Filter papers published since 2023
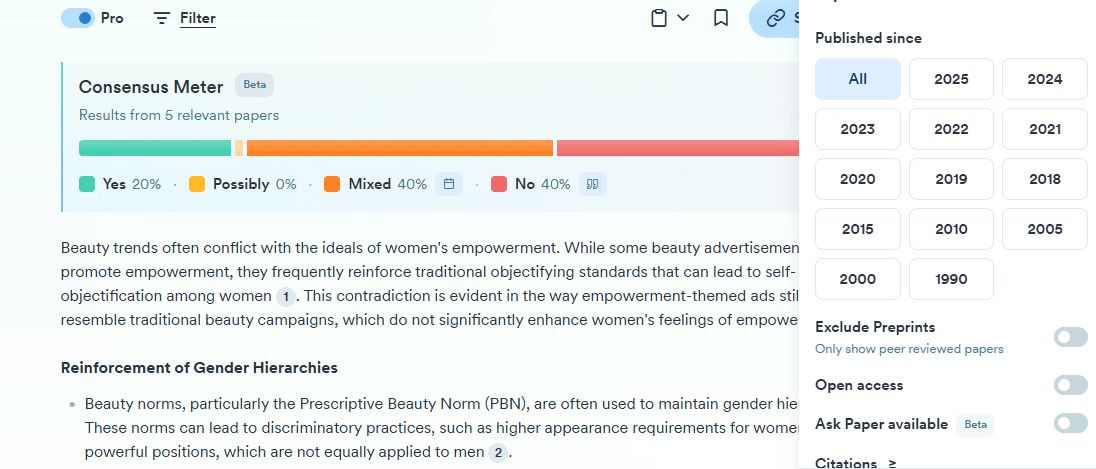This screenshot has width=1096, height=469. pos(858,129)
